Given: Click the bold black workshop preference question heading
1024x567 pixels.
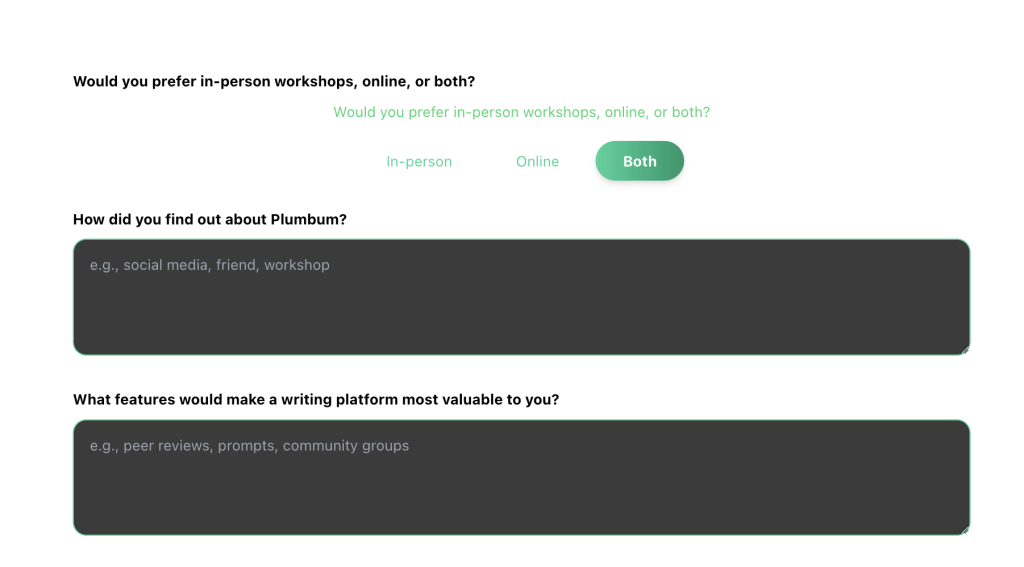Looking at the screenshot, I should point(274,81).
